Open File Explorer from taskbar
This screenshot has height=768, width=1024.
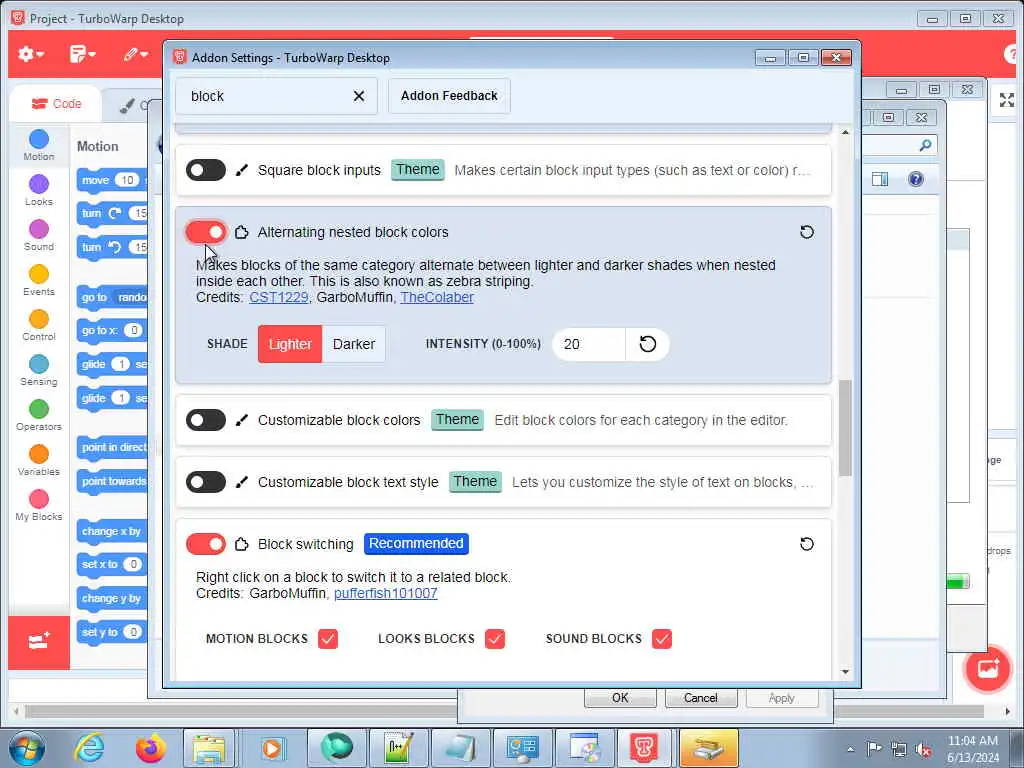(208, 748)
